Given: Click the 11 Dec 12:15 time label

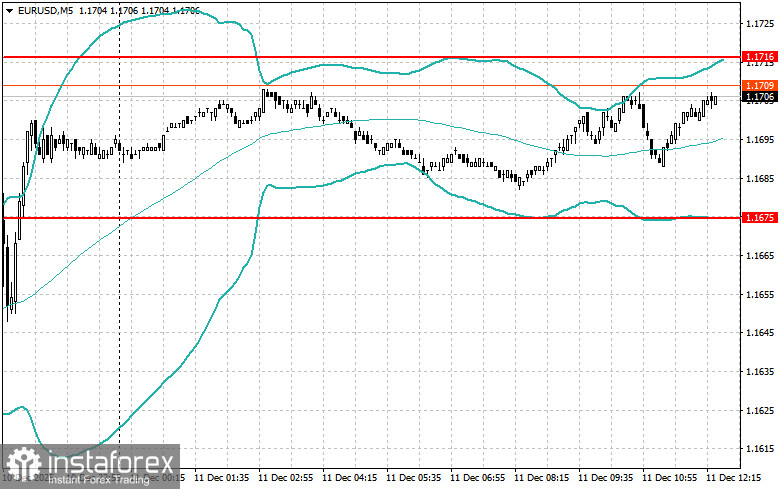Looking at the screenshot, I should point(734,478).
